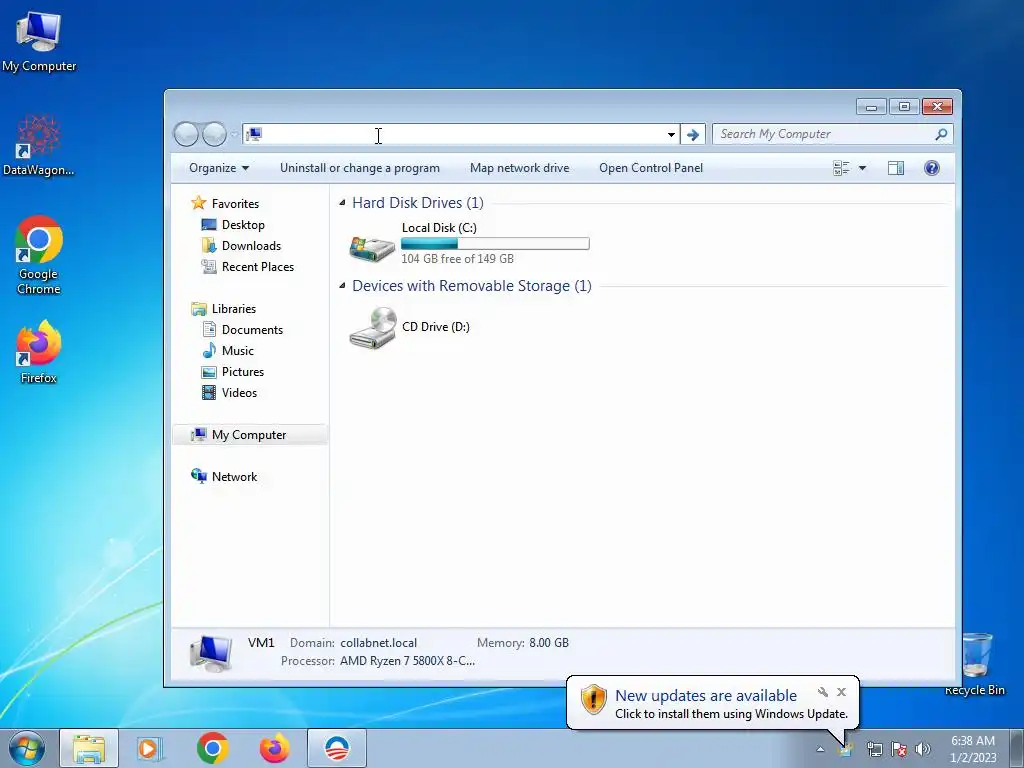Launch the DataWagon desktop shortcut

[39, 145]
